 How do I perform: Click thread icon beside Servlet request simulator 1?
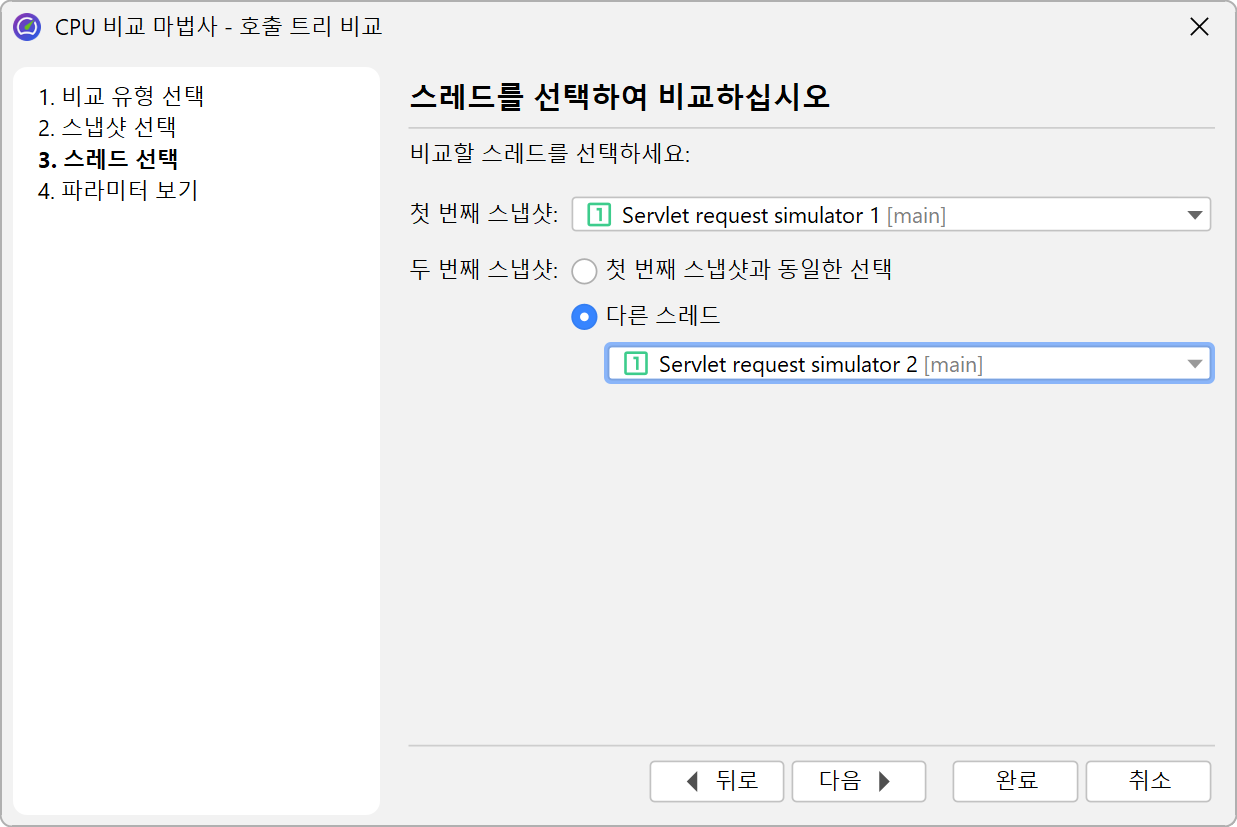[x=598, y=215]
